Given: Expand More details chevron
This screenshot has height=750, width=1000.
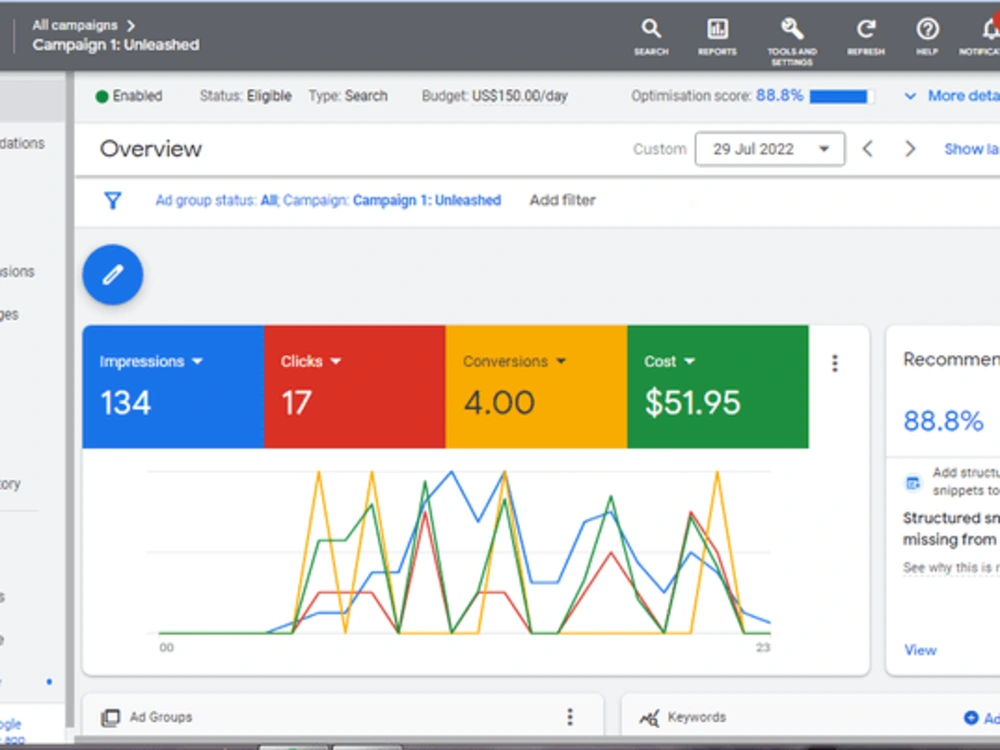Looking at the screenshot, I should tap(911, 96).
